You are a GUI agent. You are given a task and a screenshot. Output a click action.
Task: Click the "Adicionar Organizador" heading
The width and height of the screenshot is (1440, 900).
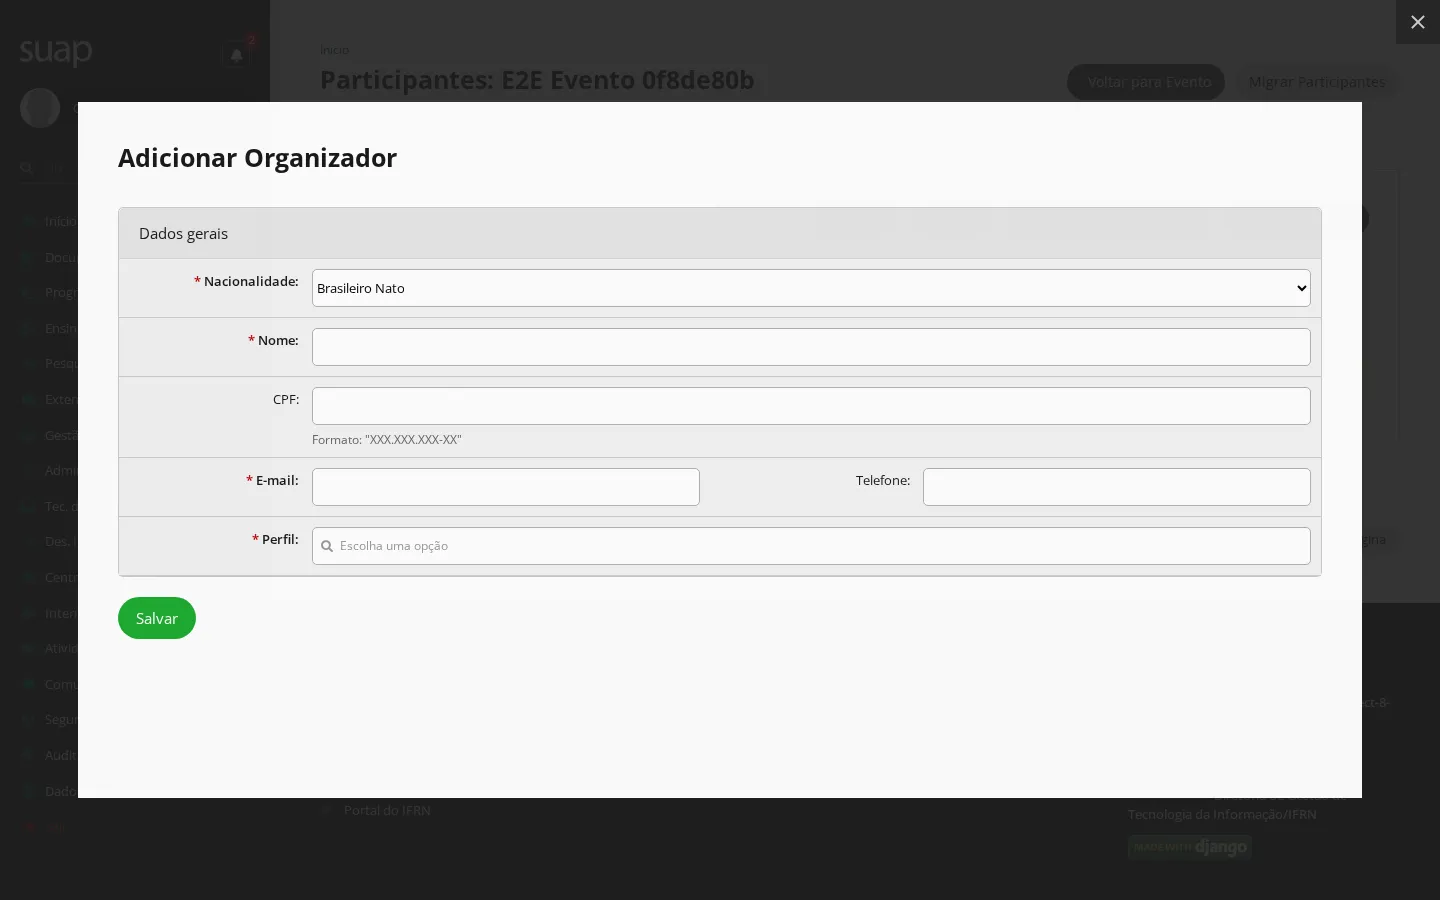click(x=257, y=158)
